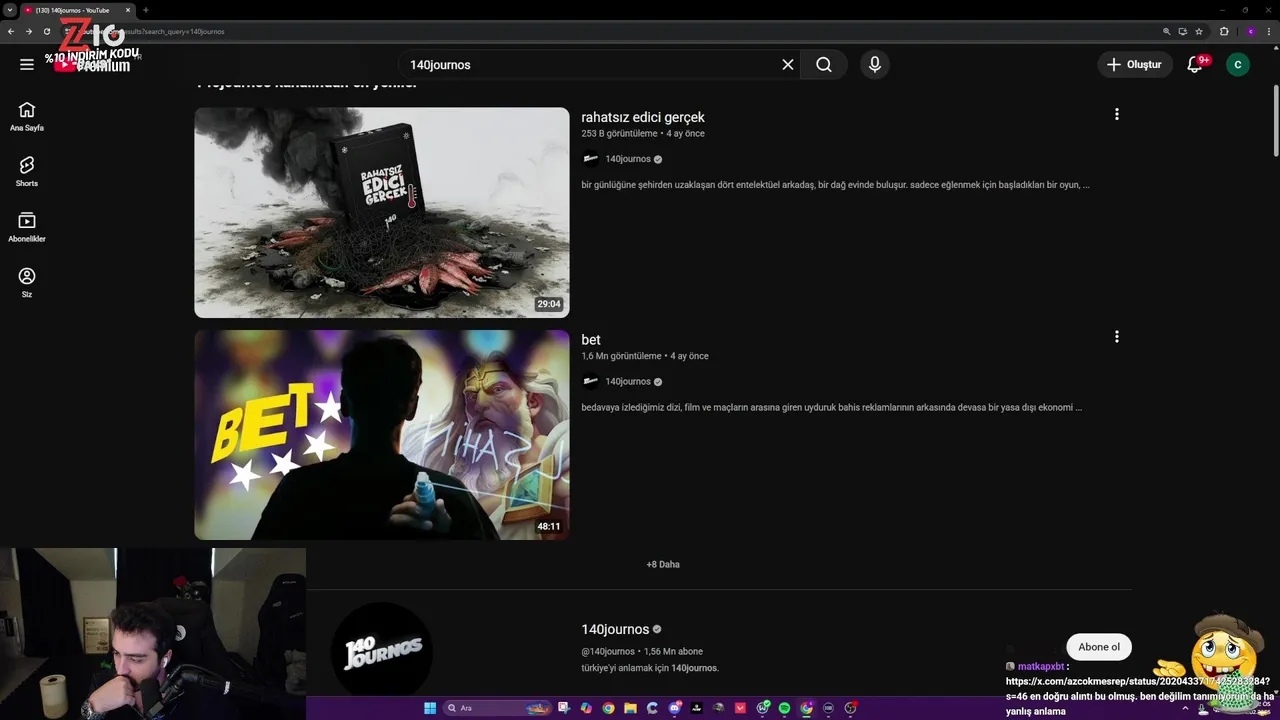Click channel icon beside bet video
1280x720 pixels.
590,381
